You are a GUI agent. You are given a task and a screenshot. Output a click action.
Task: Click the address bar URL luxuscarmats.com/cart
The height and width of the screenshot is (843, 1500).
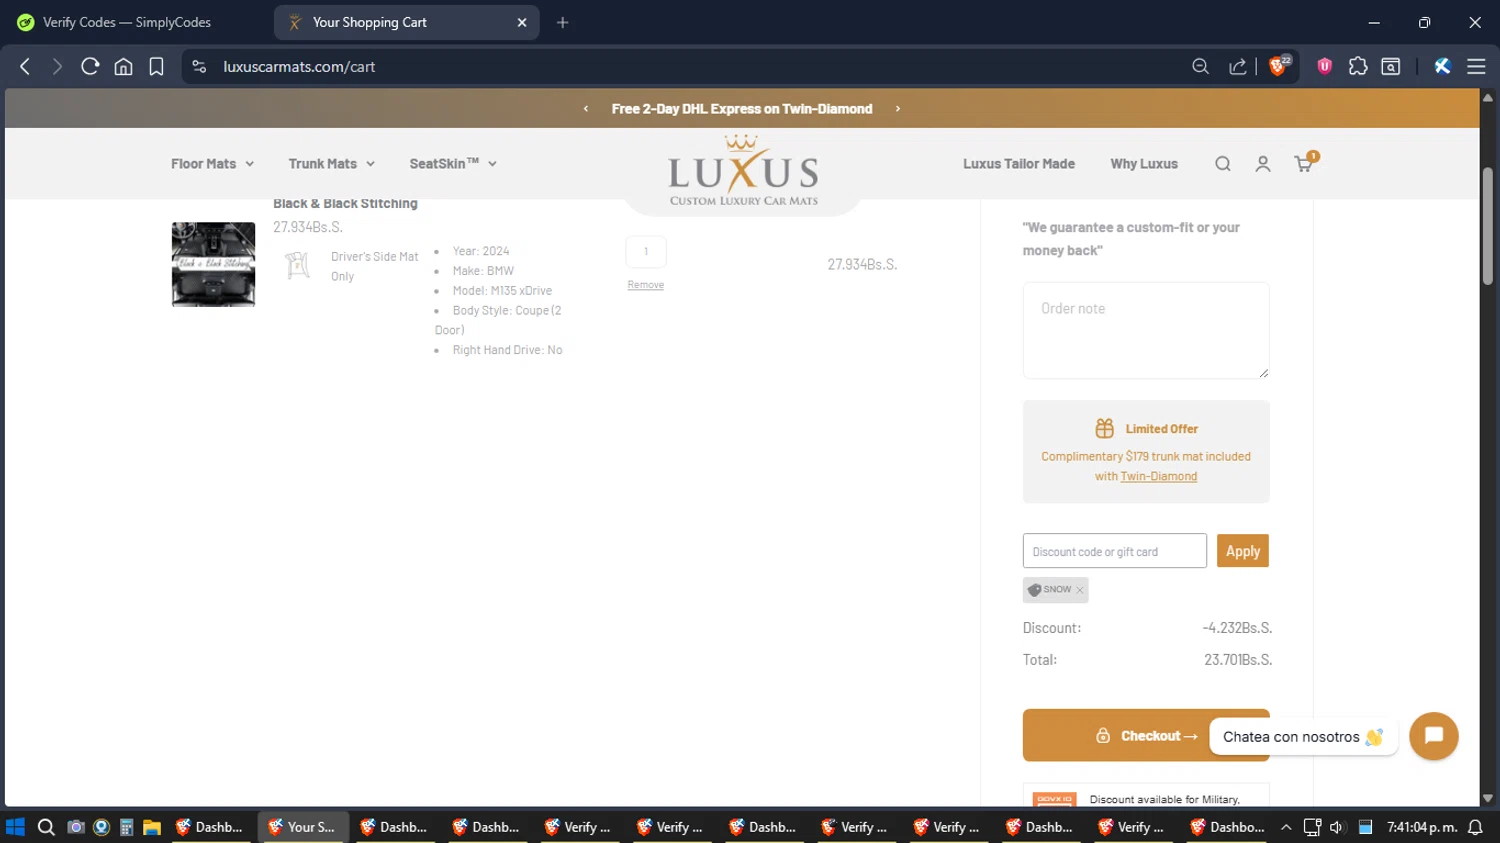299,67
